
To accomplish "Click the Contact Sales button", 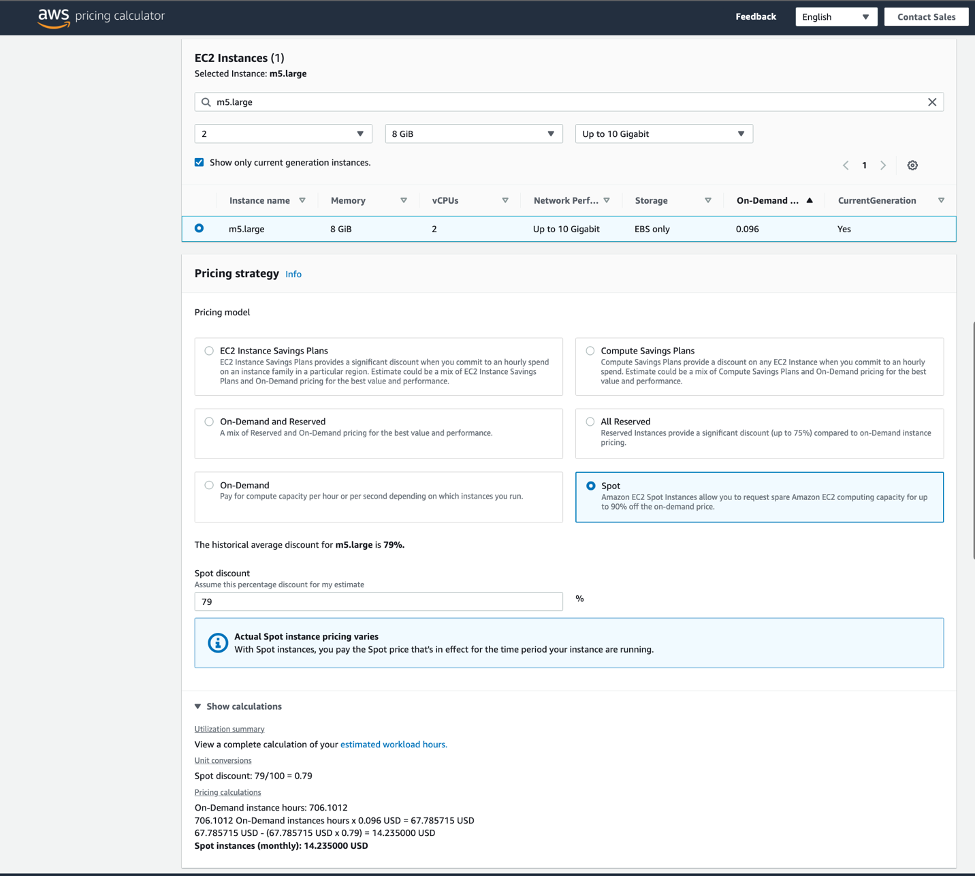I will 926,17.
